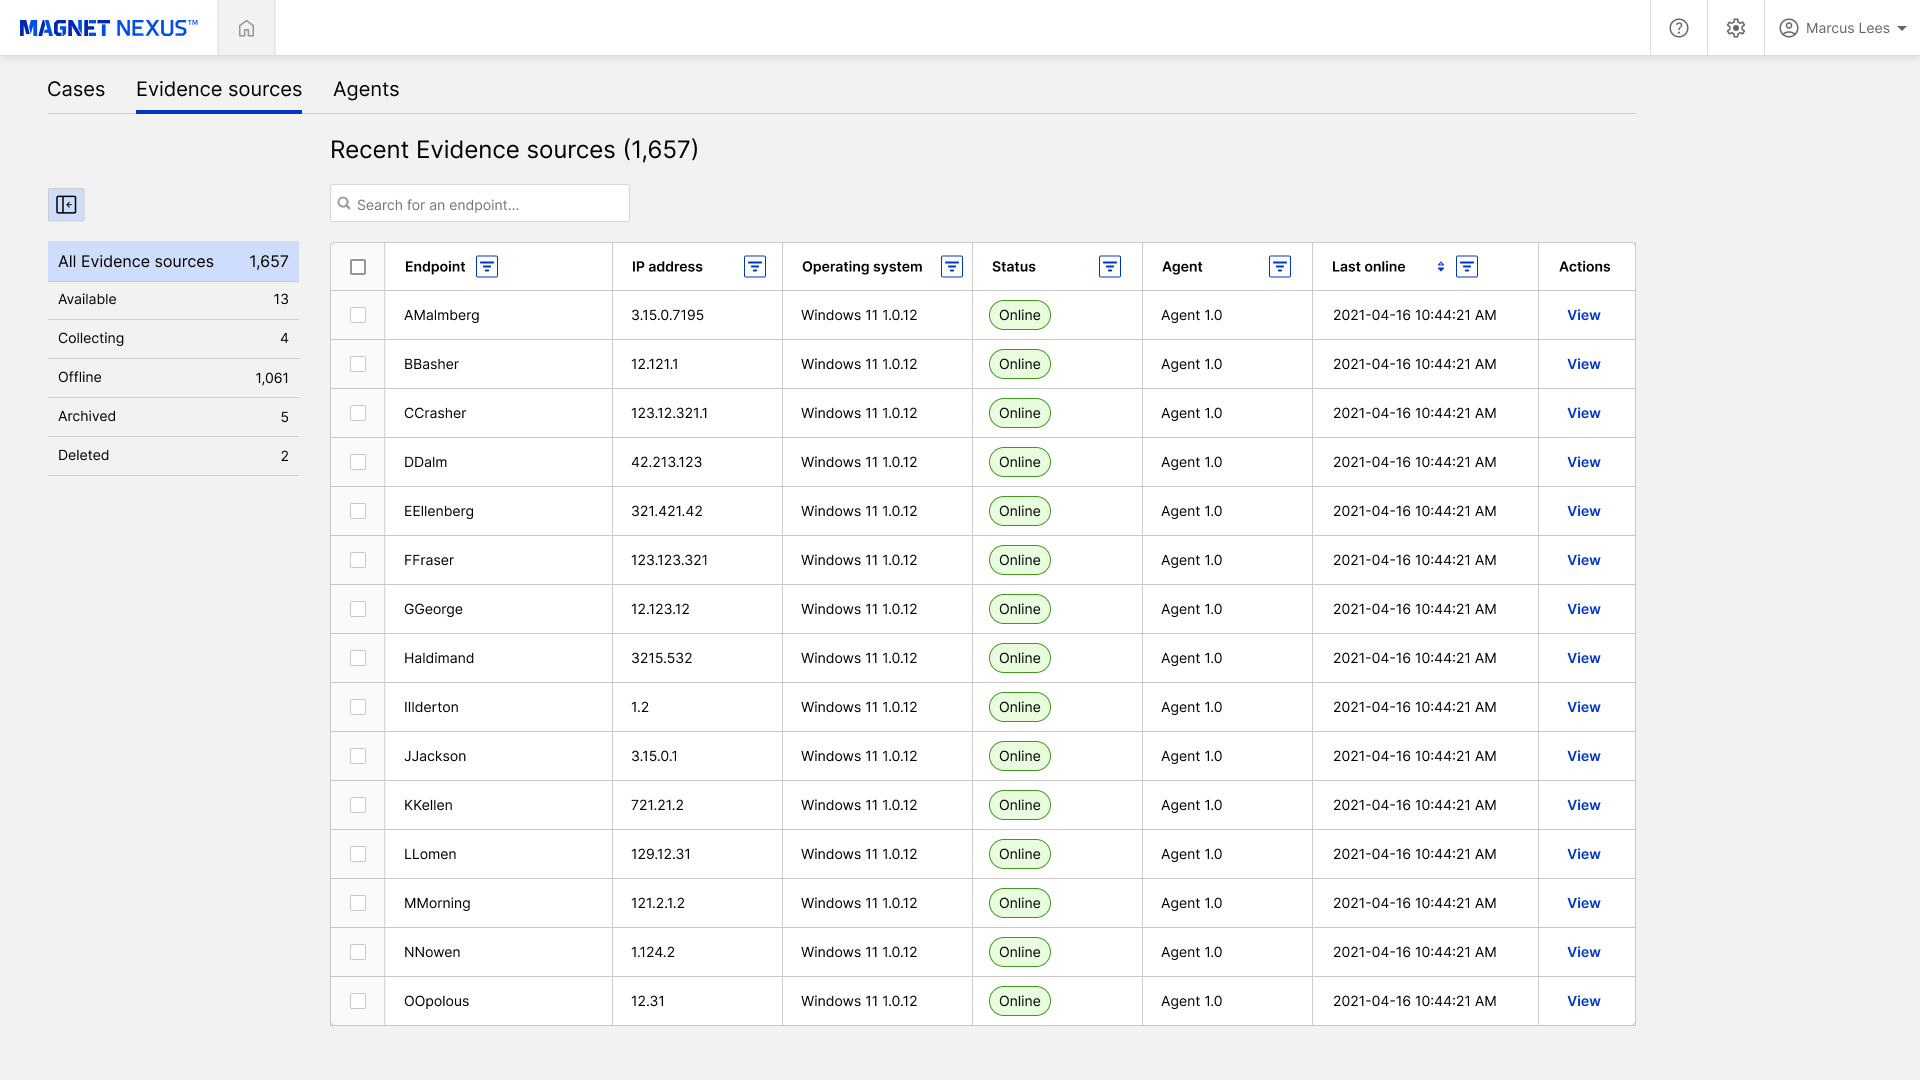The height and width of the screenshot is (1080, 1920).
Task: Open the filter for the Endpoint column
Action: point(487,266)
